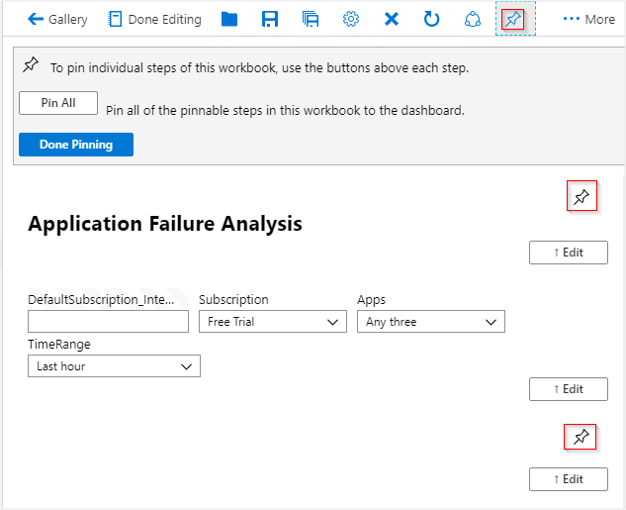Refresh the workbook with the circular arrow icon
Screen dimensions: 626x510
click(x=432, y=19)
